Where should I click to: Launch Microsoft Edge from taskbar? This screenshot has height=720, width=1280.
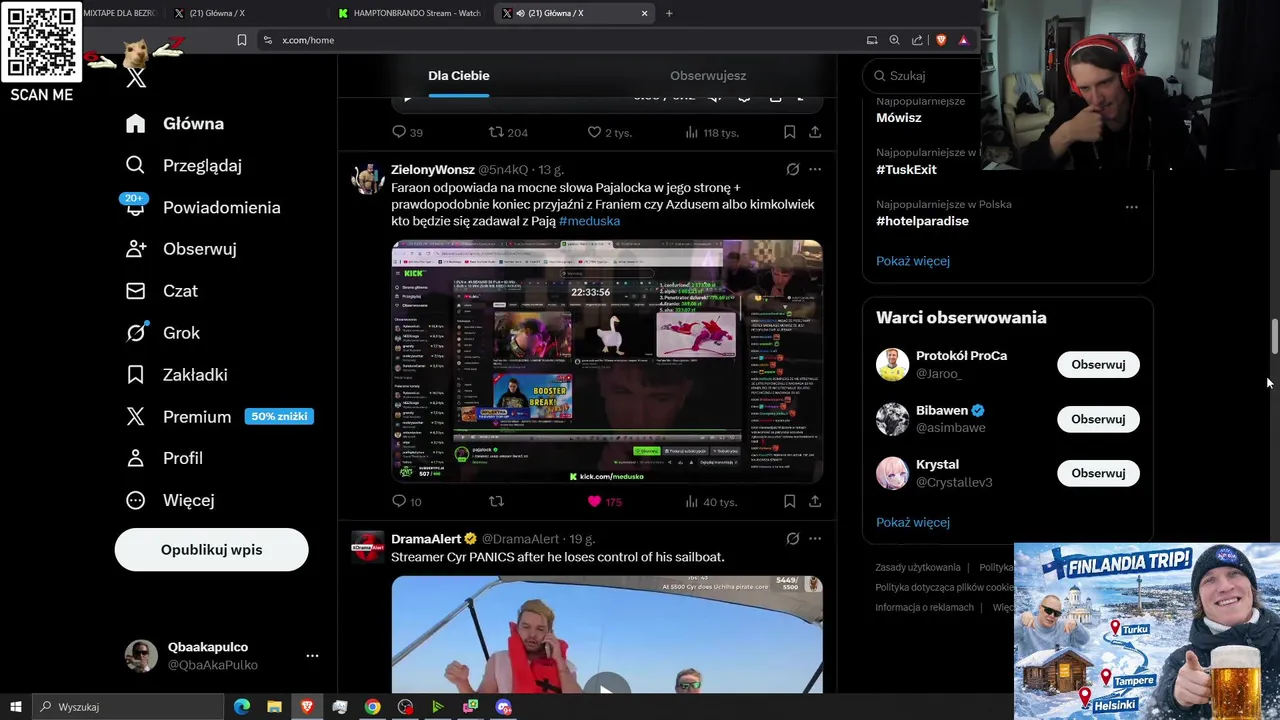[x=242, y=707]
